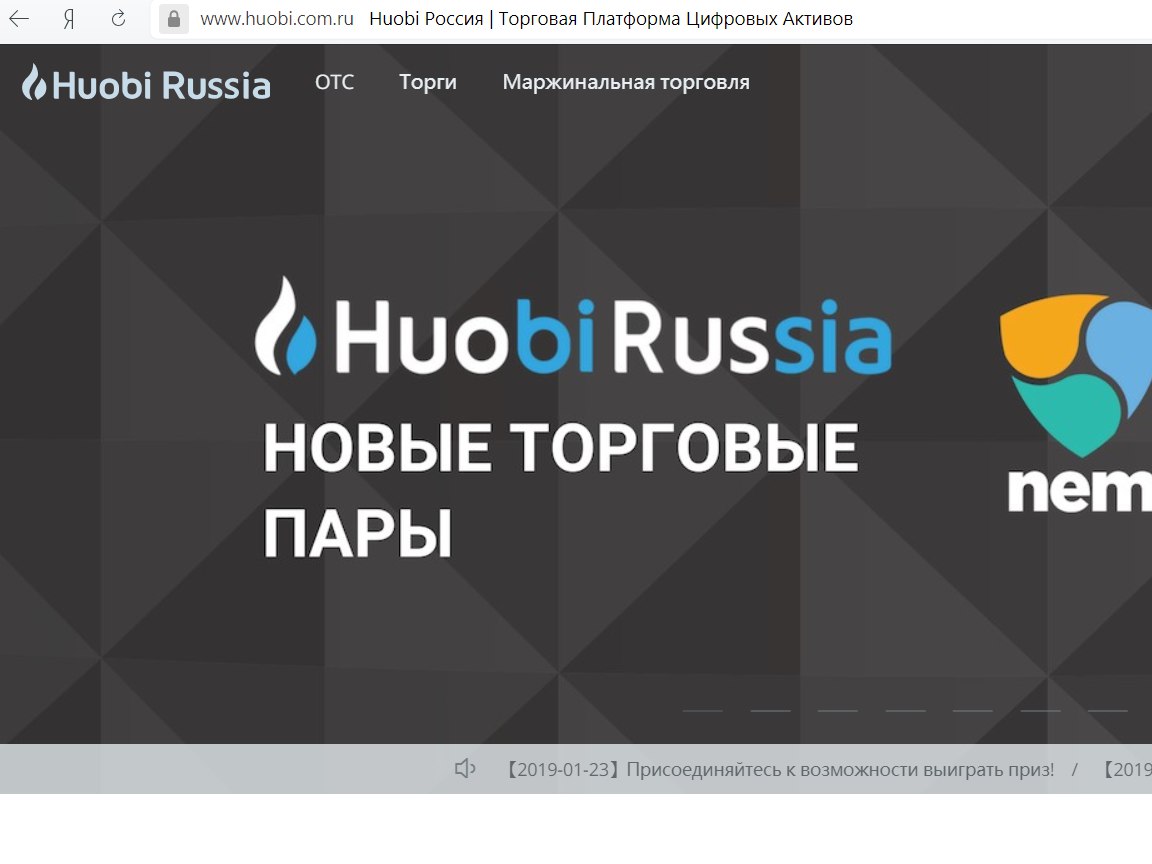
Task: Open the Торги menu item
Action: click(x=428, y=82)
